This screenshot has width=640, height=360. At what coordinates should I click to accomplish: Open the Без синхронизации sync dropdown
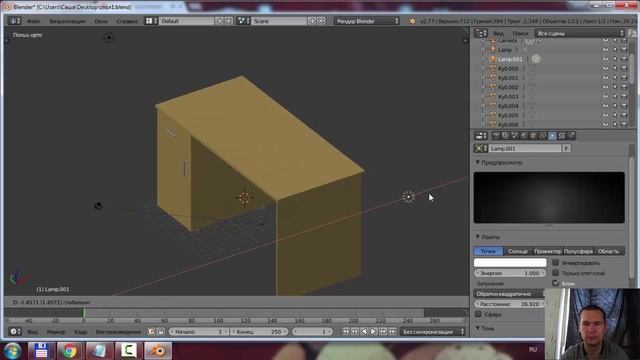coord(433,332)
